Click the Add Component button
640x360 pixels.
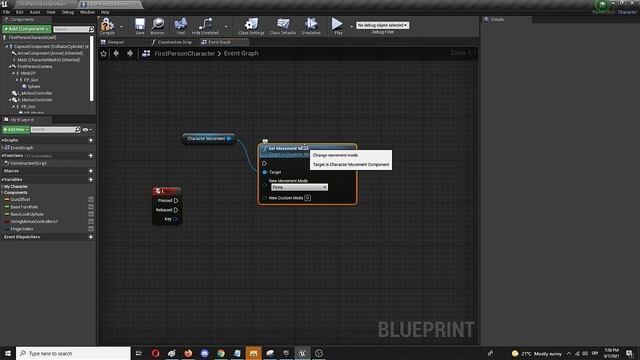(27, 29)
